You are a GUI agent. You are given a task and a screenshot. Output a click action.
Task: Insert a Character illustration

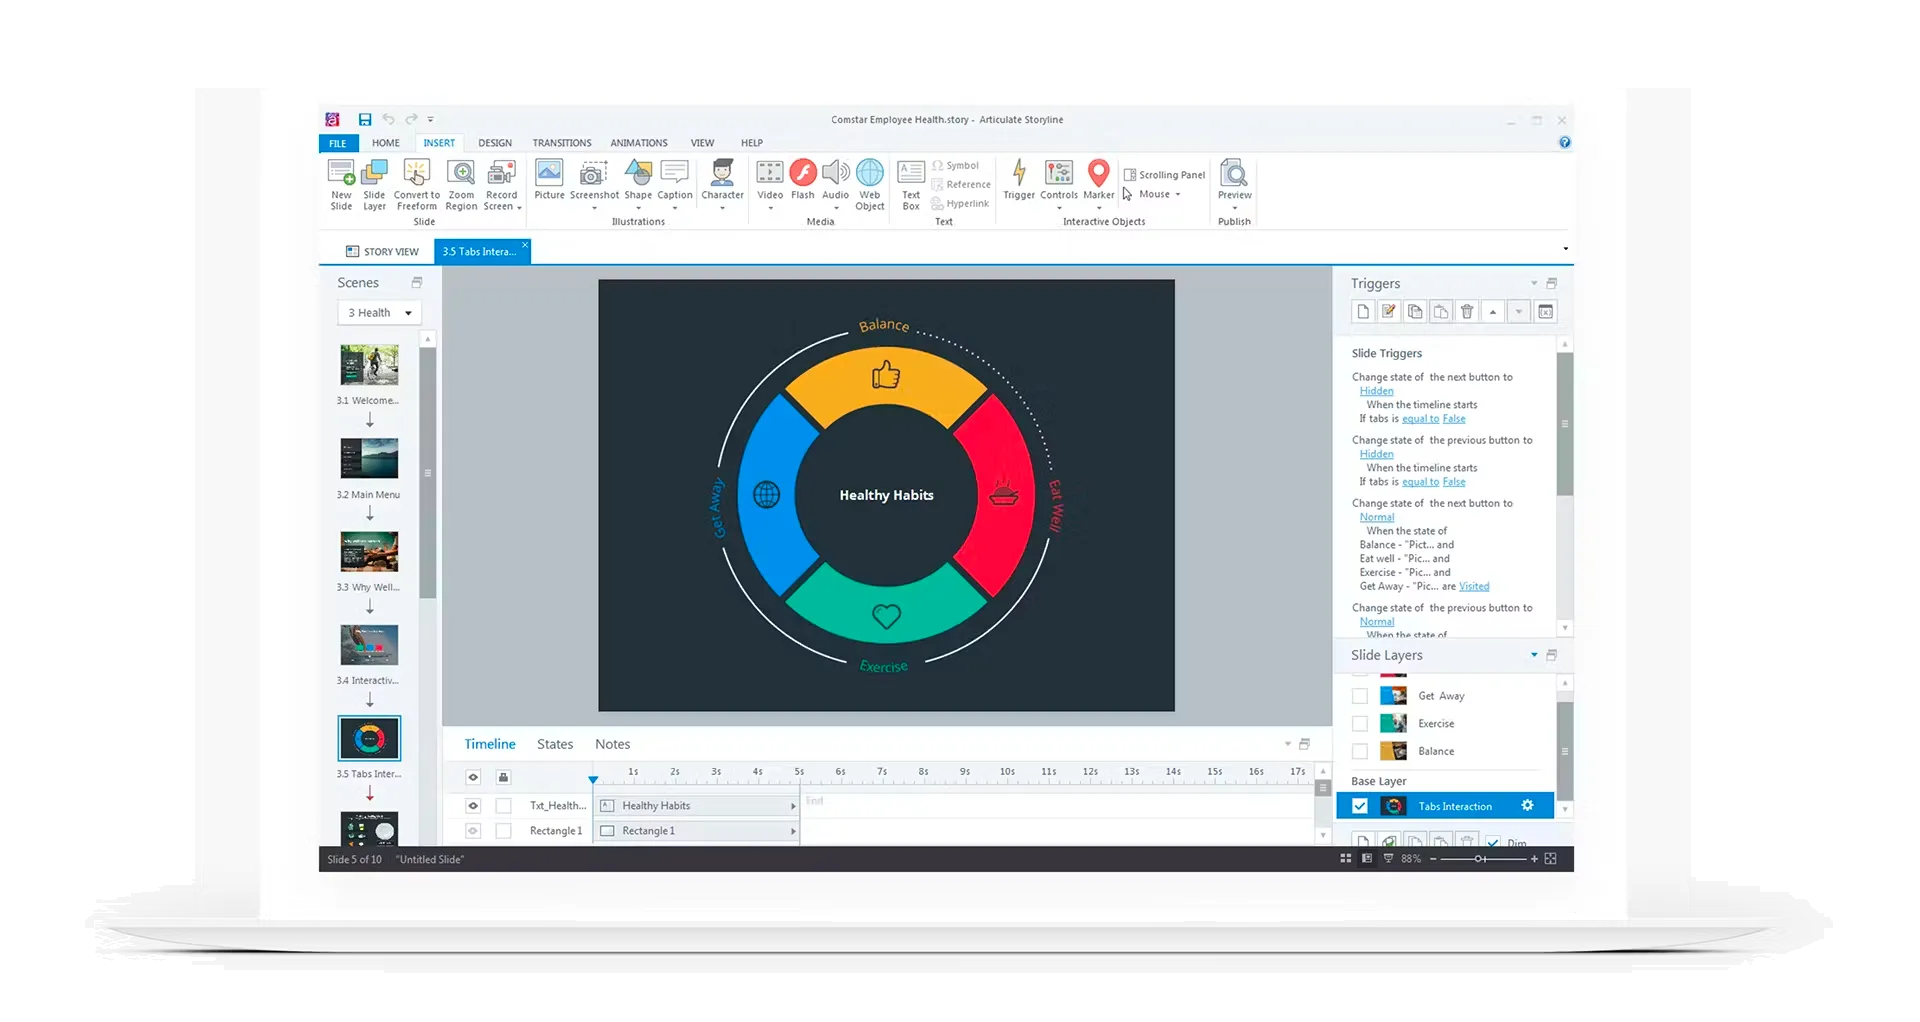tap(722, 185)
